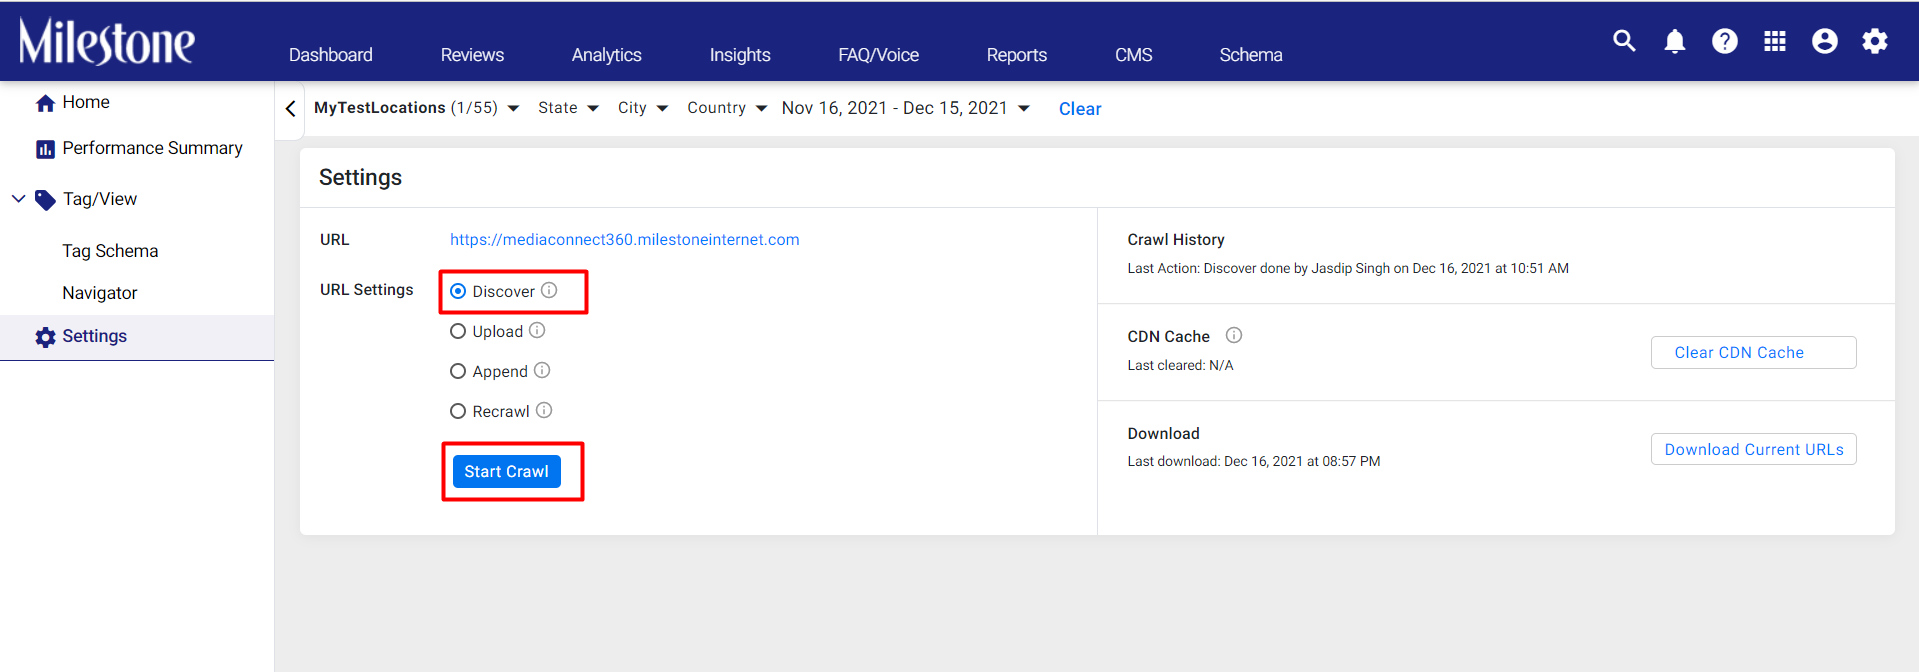Open the header settings gear icon
Image resolution: width=1919 pixels, height=672 pixels.
pyautogui.click(x=1875, y=41)
